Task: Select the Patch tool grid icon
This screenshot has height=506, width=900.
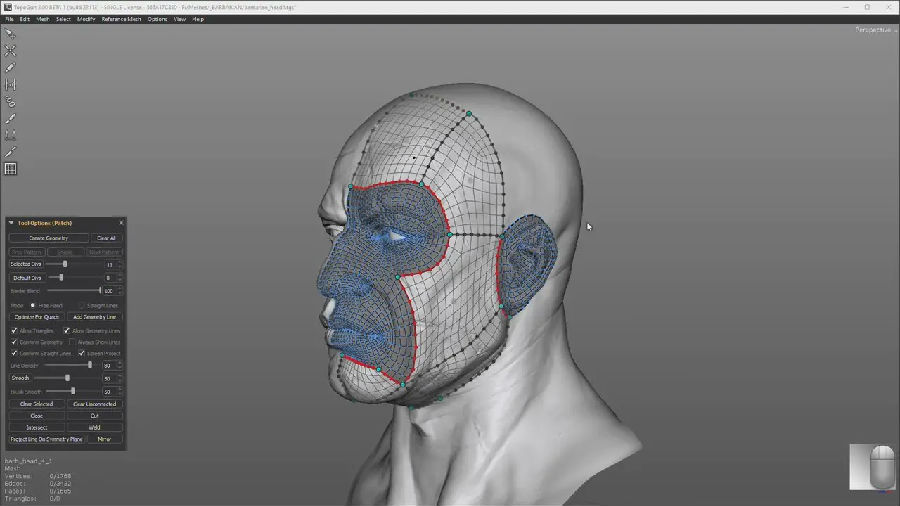Action: (x=11, y=169)
